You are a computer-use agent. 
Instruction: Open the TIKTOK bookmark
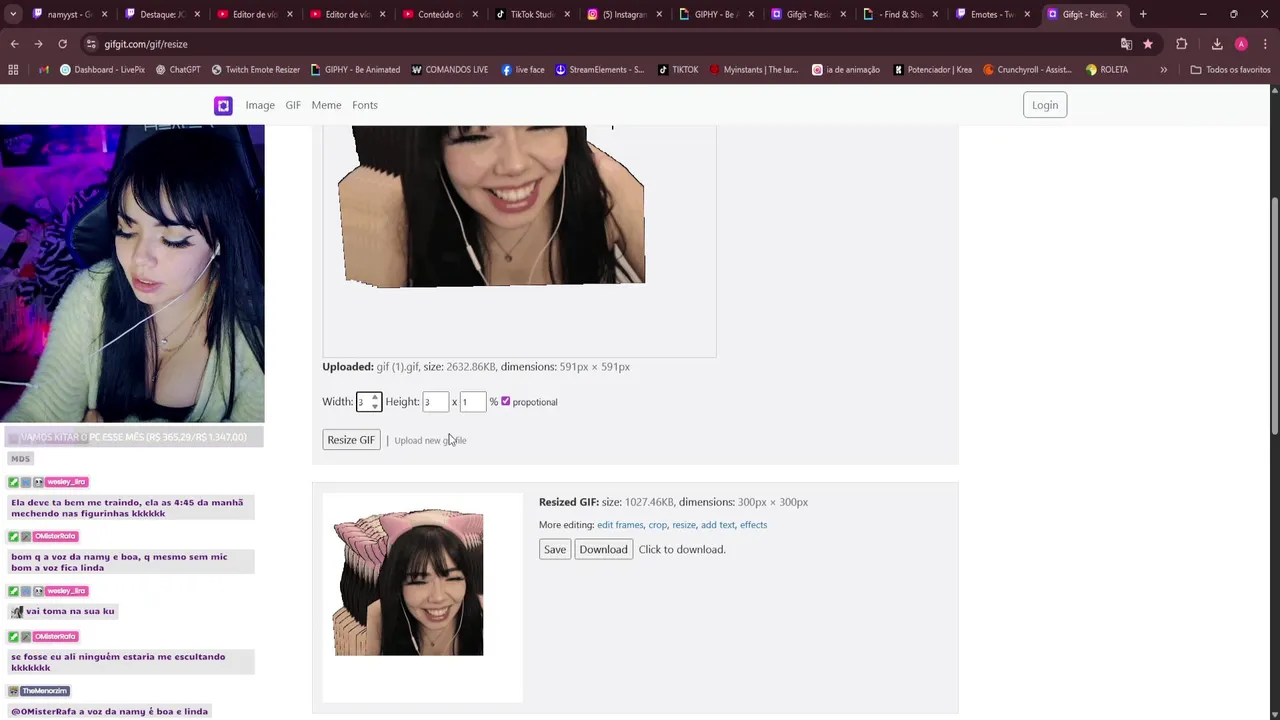pos(678,70)
